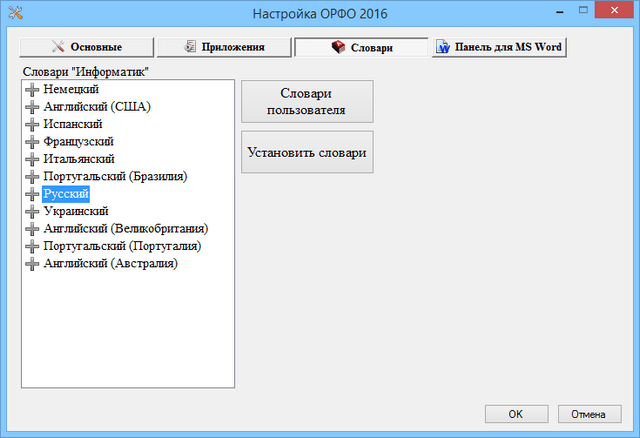Expand the Русский dictionary node
Screen dimensions: 640x438
tap(33, 194)
